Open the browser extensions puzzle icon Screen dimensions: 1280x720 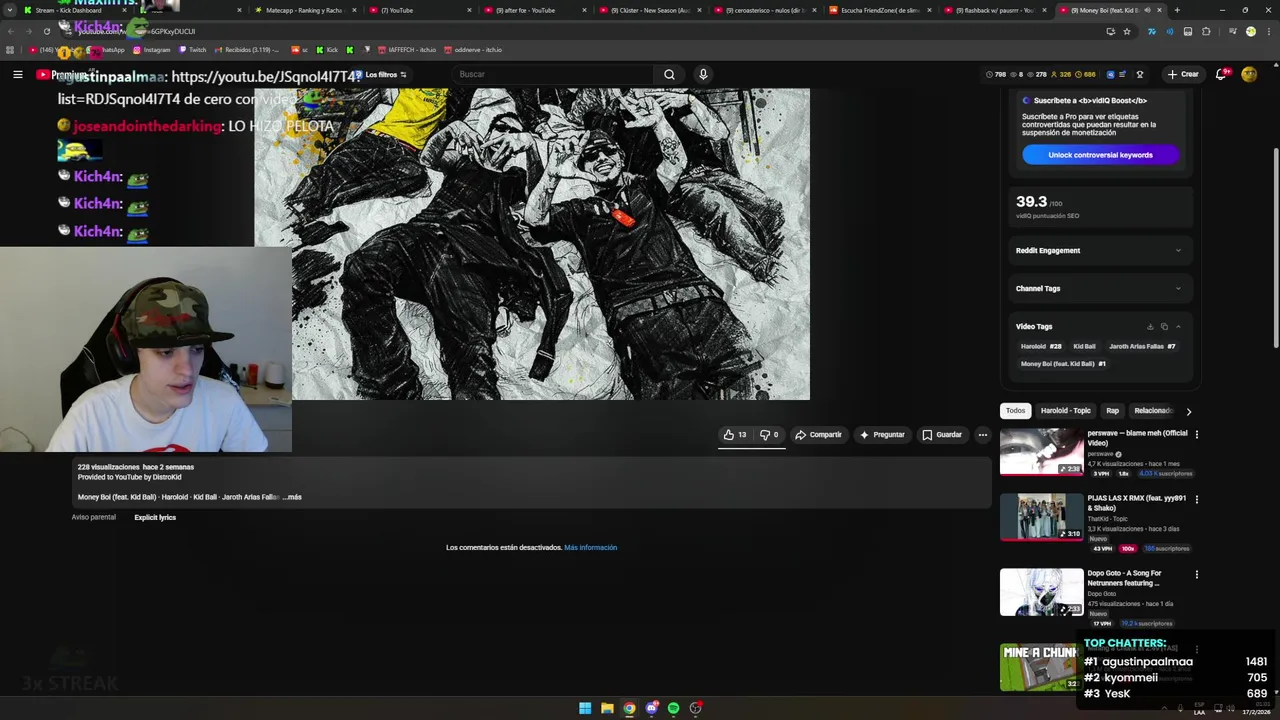[x=1206, y=31]
